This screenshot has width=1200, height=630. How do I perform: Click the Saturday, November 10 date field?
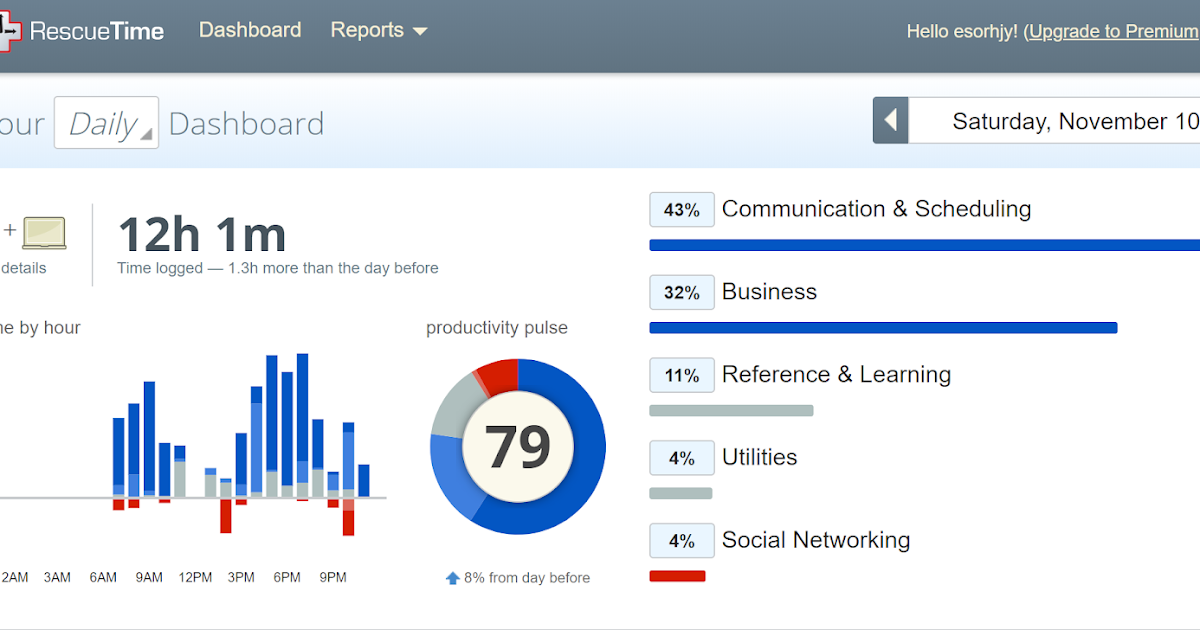coord(1070,122)
